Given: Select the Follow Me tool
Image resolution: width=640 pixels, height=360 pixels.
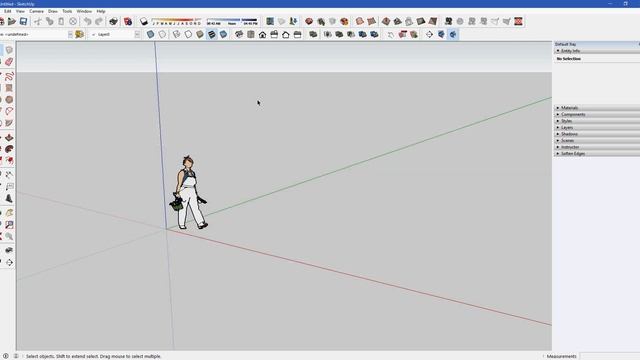Looking at the screenshot, I should click(x=9, y=149).
